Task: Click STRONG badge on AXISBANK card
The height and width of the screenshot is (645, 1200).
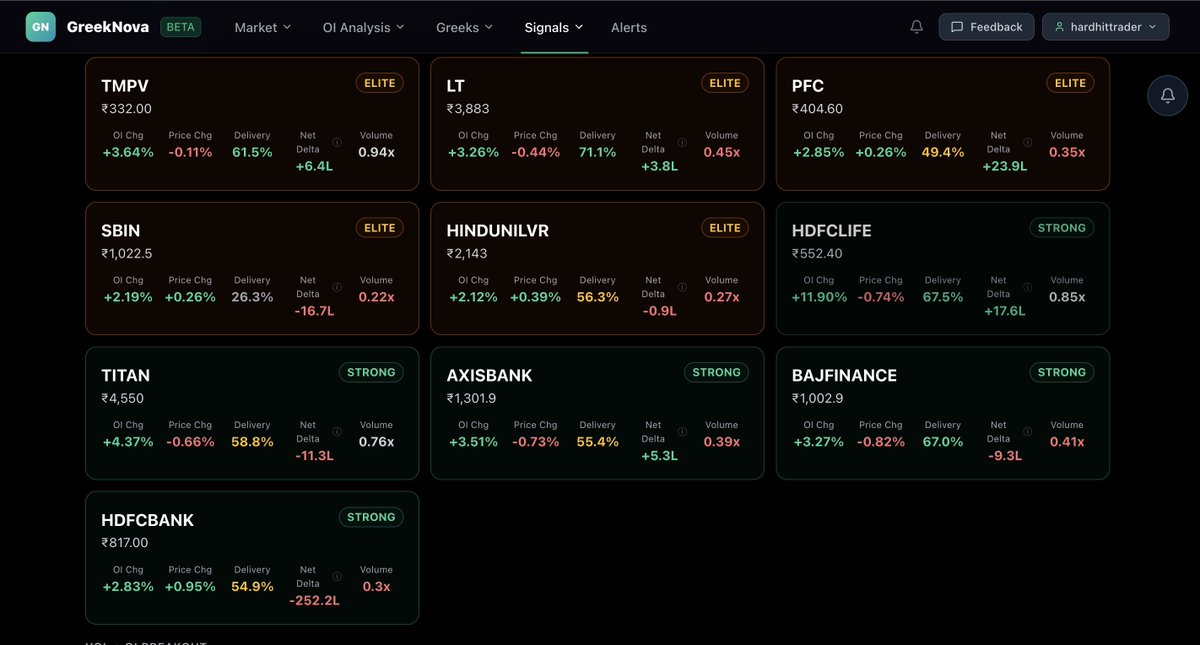Action: tap(717, 372)
